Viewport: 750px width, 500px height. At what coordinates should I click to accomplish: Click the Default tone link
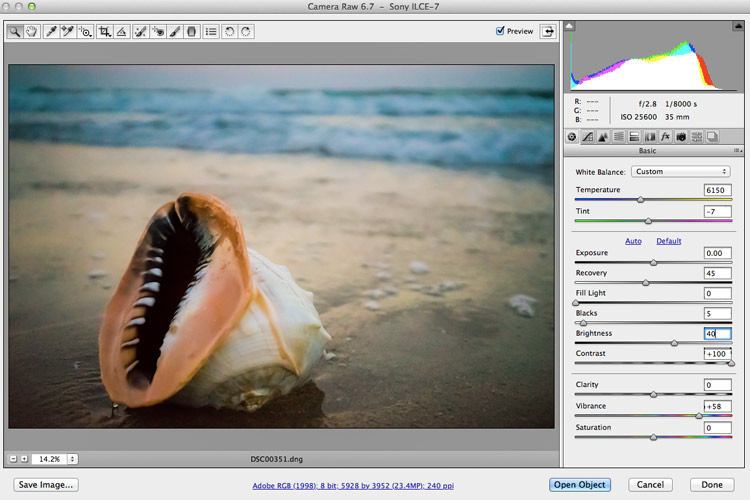point(669,241)
